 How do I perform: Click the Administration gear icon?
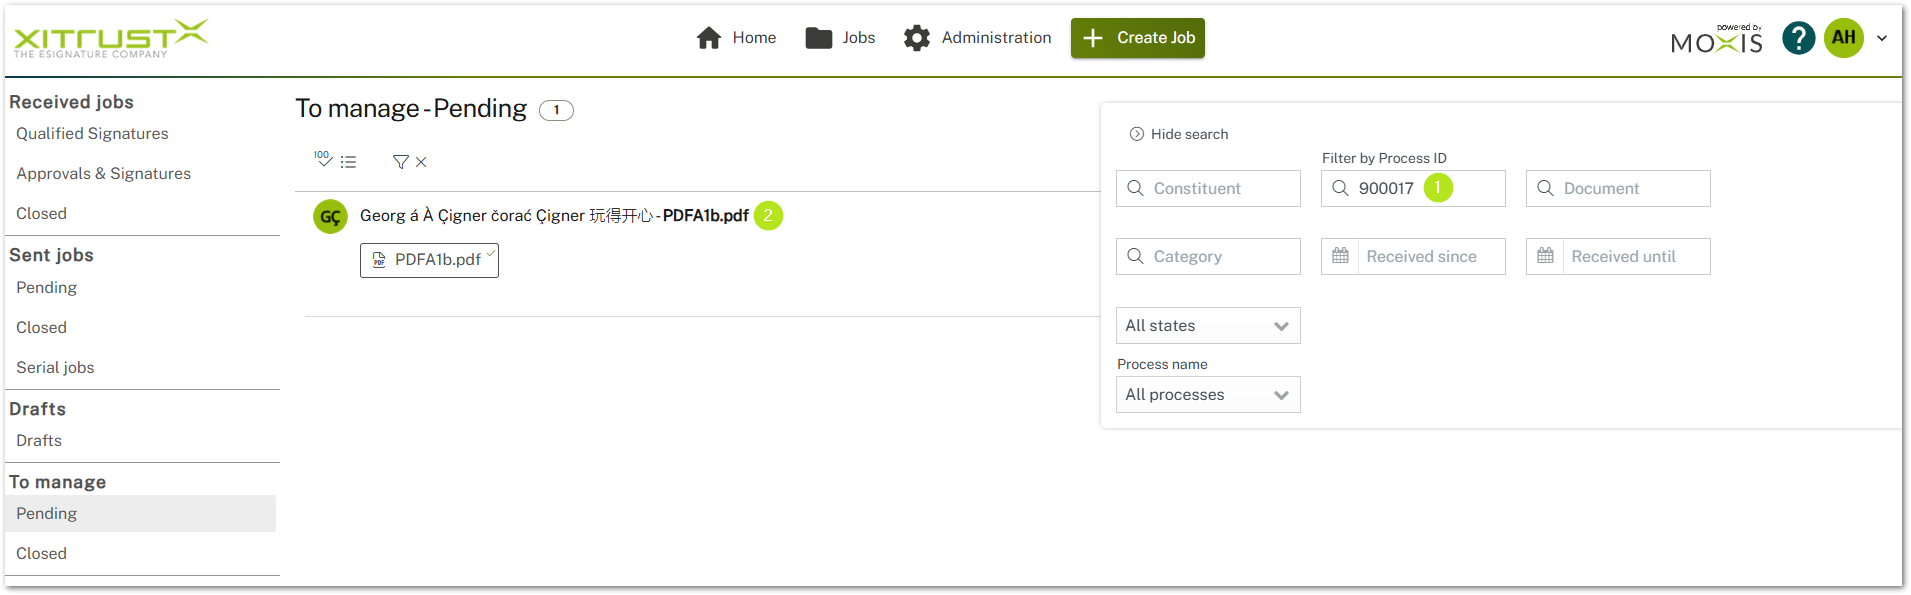click(917, 37)
